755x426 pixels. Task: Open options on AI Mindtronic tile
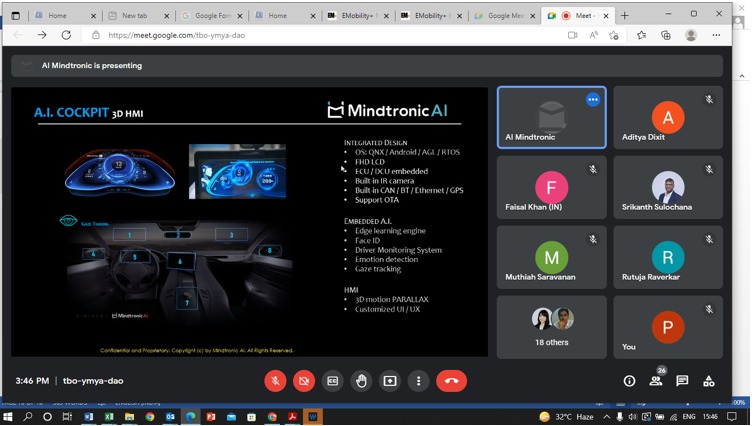point(593,100)
